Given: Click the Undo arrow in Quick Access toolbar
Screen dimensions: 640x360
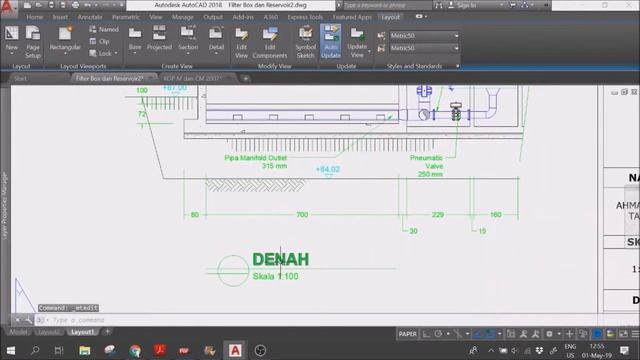Looking at the screenshot, I should pos(88,5).
